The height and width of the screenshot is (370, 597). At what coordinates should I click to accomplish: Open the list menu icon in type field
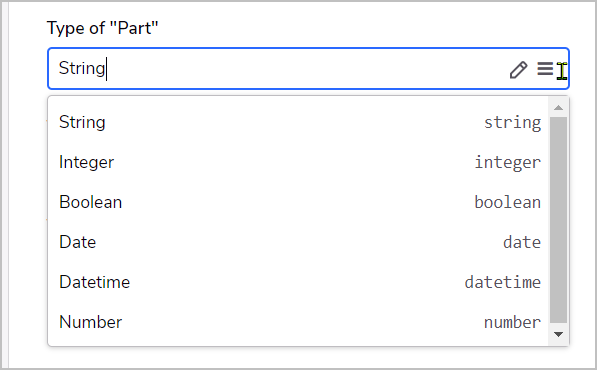(545, 69)
